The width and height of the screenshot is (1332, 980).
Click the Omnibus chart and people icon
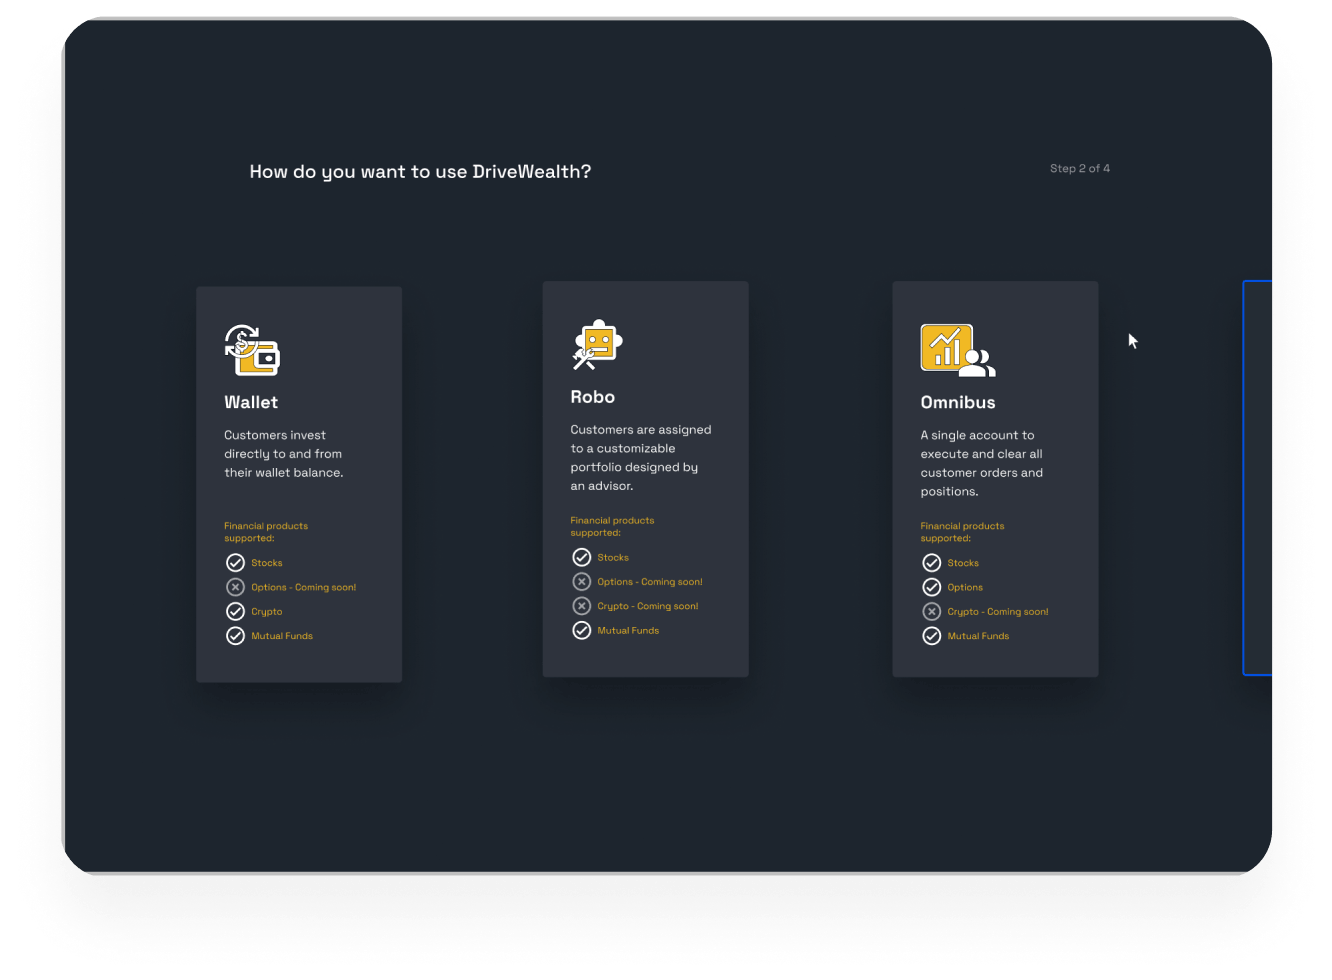click(958, 350)
